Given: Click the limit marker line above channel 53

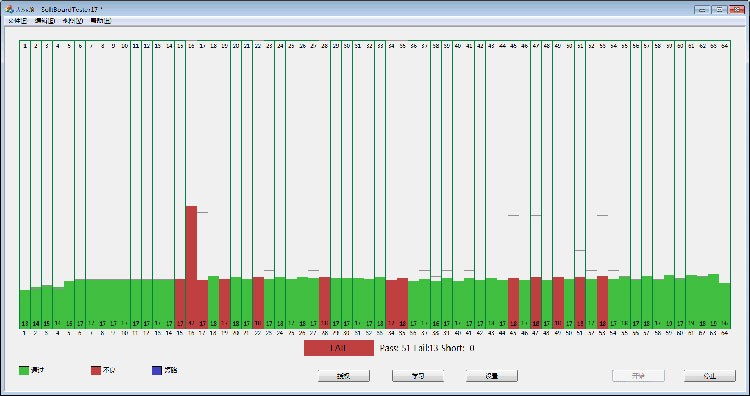Looking at the screenshot, I should [x=602, y=215].
